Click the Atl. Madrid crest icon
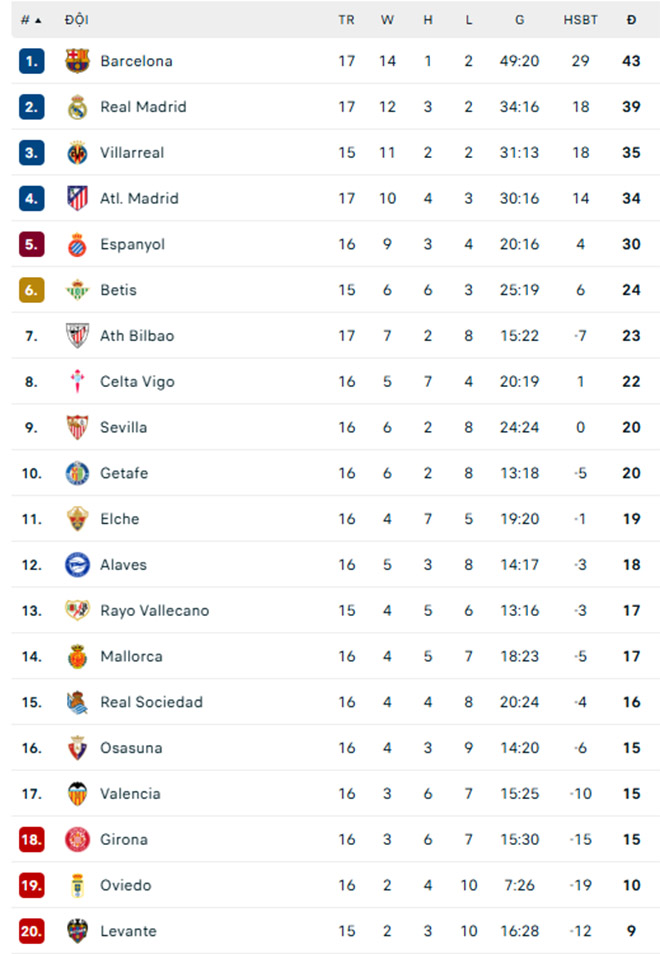Screen dimensions: 660x954 click(77, 198)
